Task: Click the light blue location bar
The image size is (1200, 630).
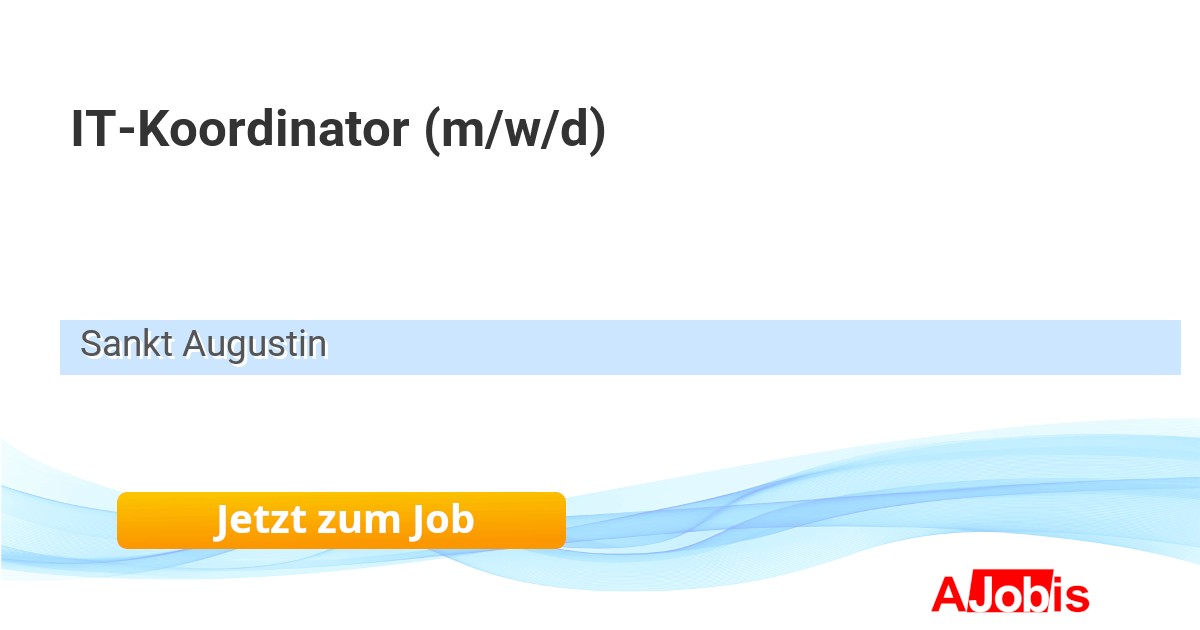Action: tap(700, 347)
